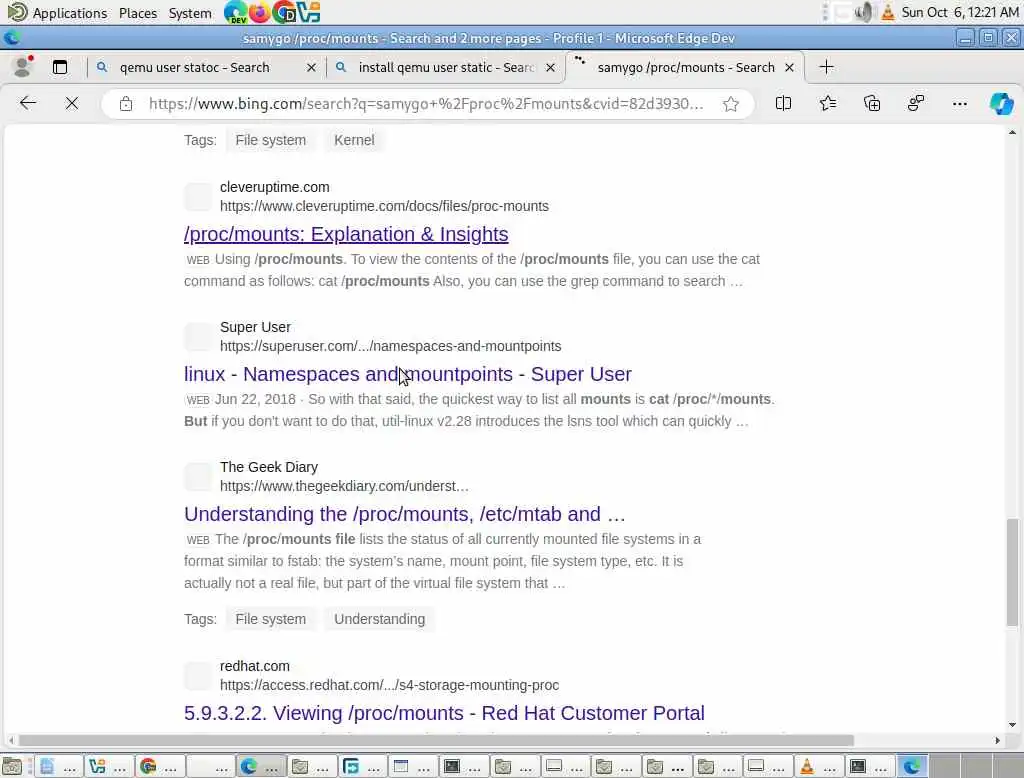The width and height of the screenshot is (1024, 778).
Task: Click the horizontal scrollbar thumb
Action: (436, 740)
